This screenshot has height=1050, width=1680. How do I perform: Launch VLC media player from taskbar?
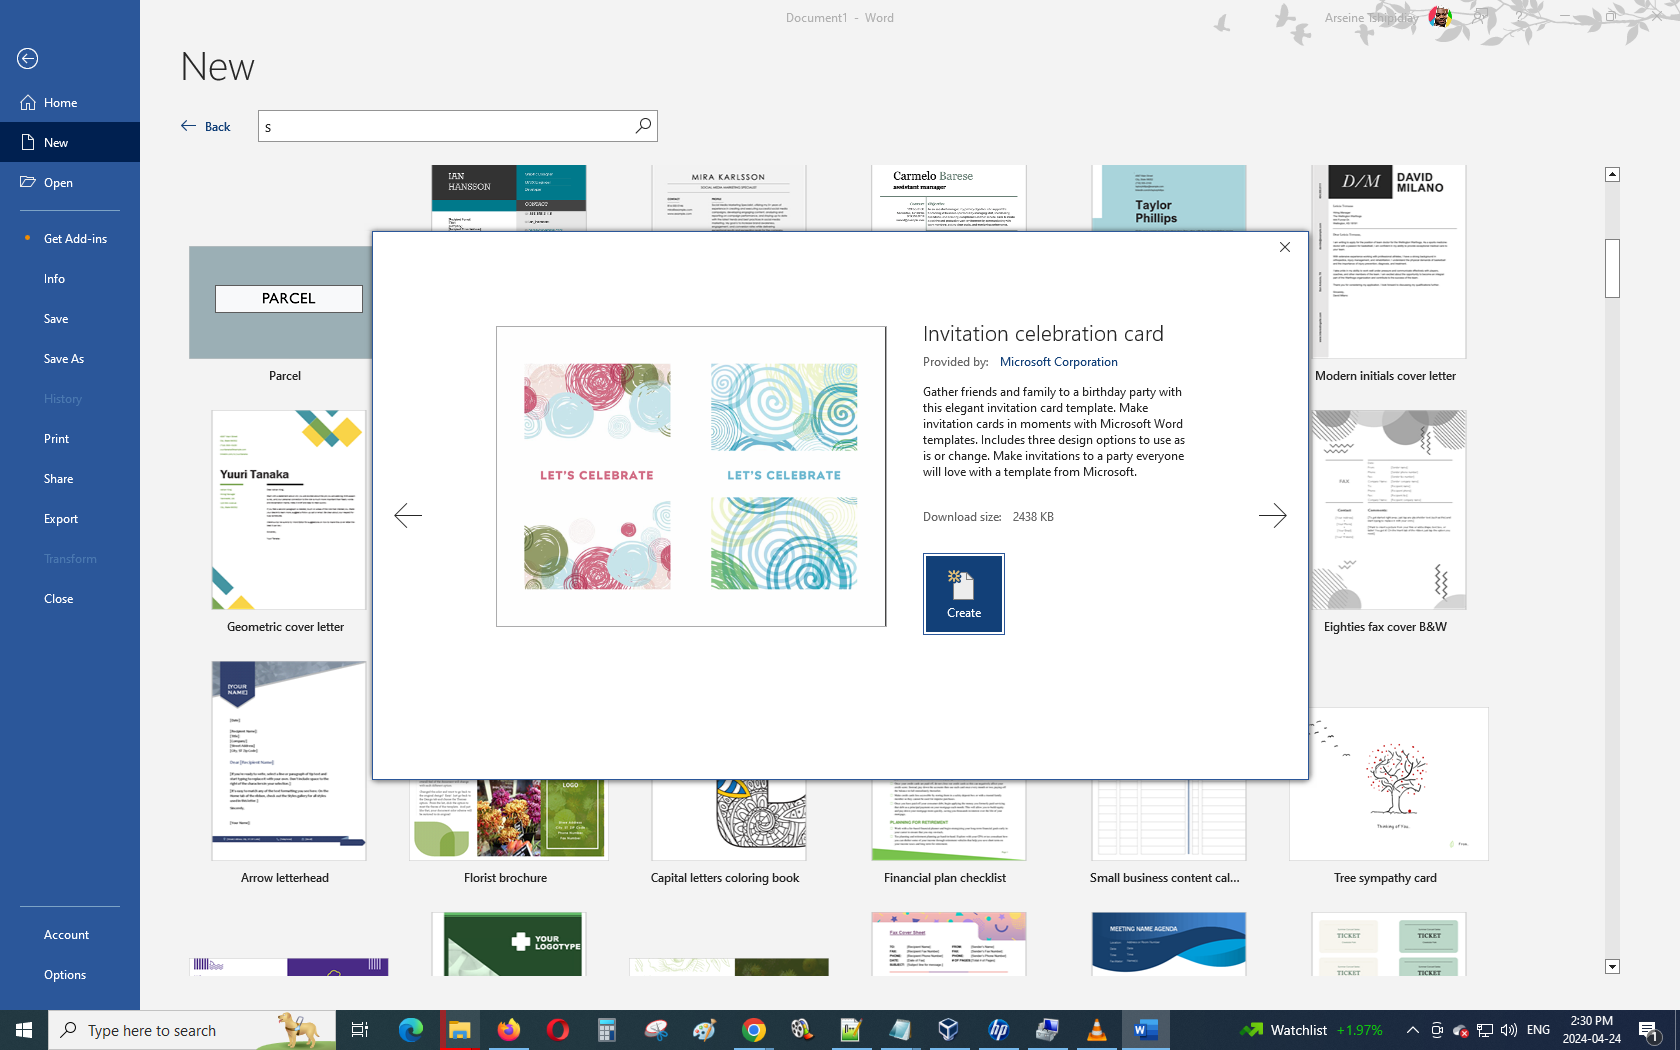pos(1096,1030)
